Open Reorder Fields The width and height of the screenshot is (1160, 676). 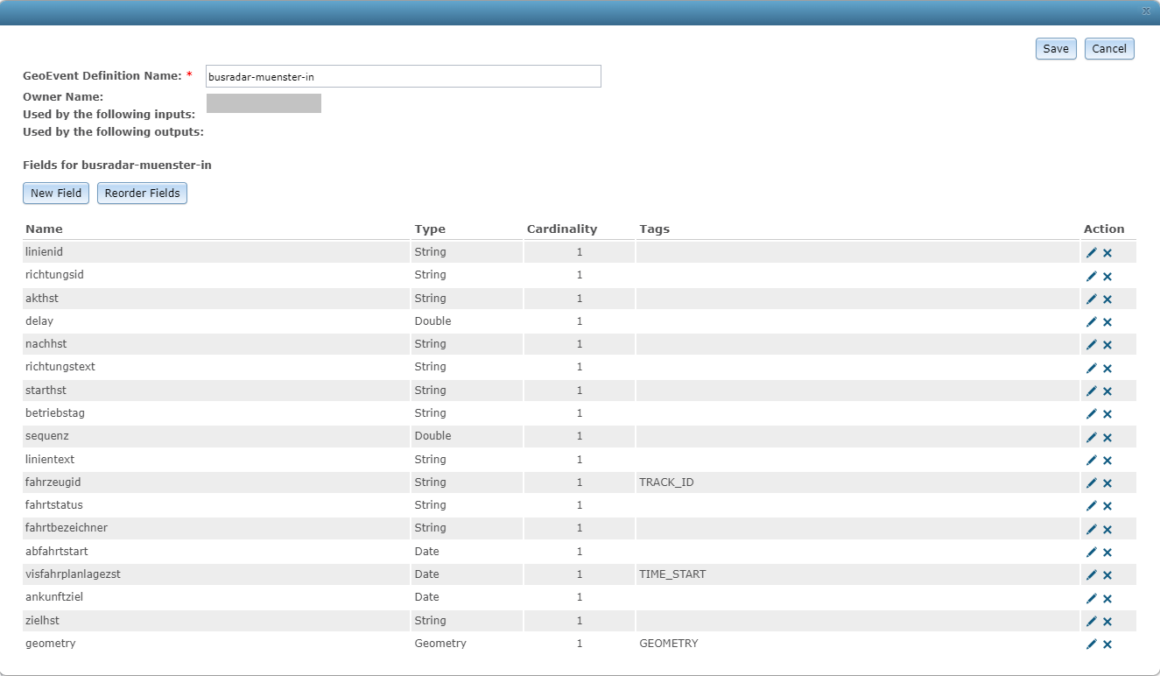pos(142,193)
